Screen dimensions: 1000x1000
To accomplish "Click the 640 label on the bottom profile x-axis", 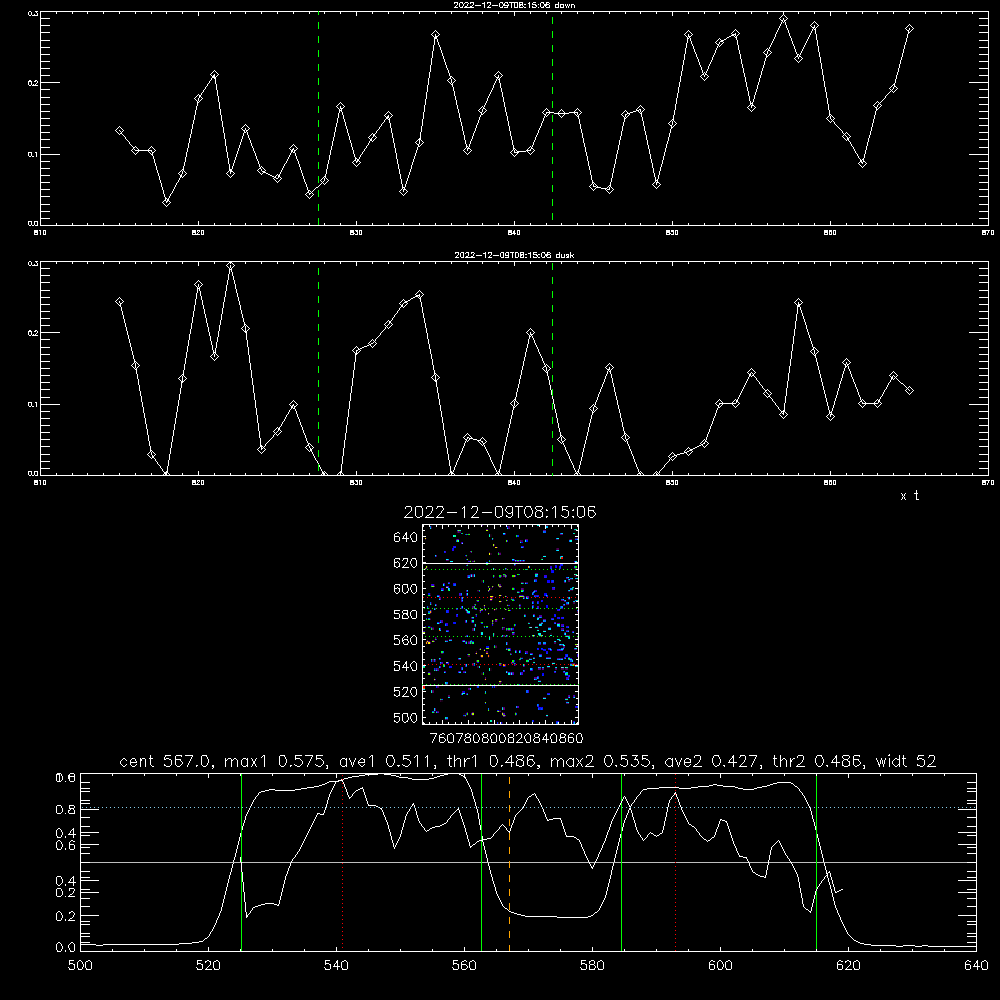I will coord(976,966).
